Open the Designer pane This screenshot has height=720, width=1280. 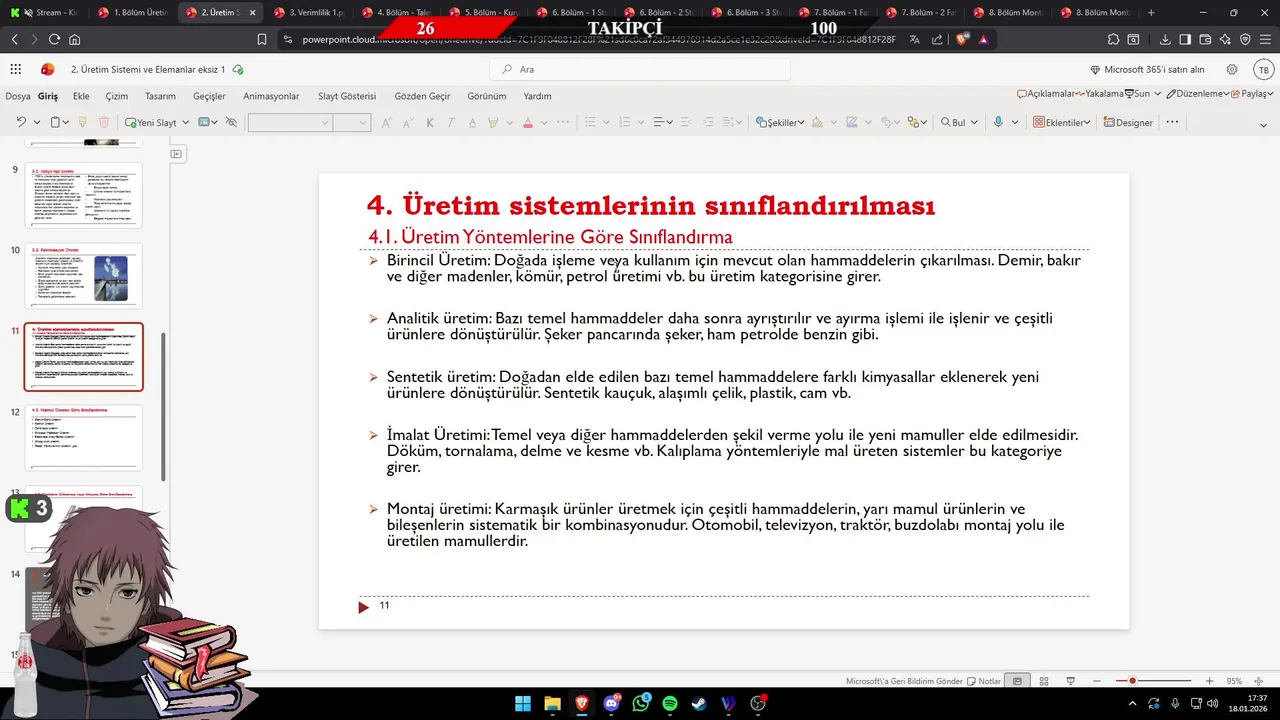[x=1128, y=122]
